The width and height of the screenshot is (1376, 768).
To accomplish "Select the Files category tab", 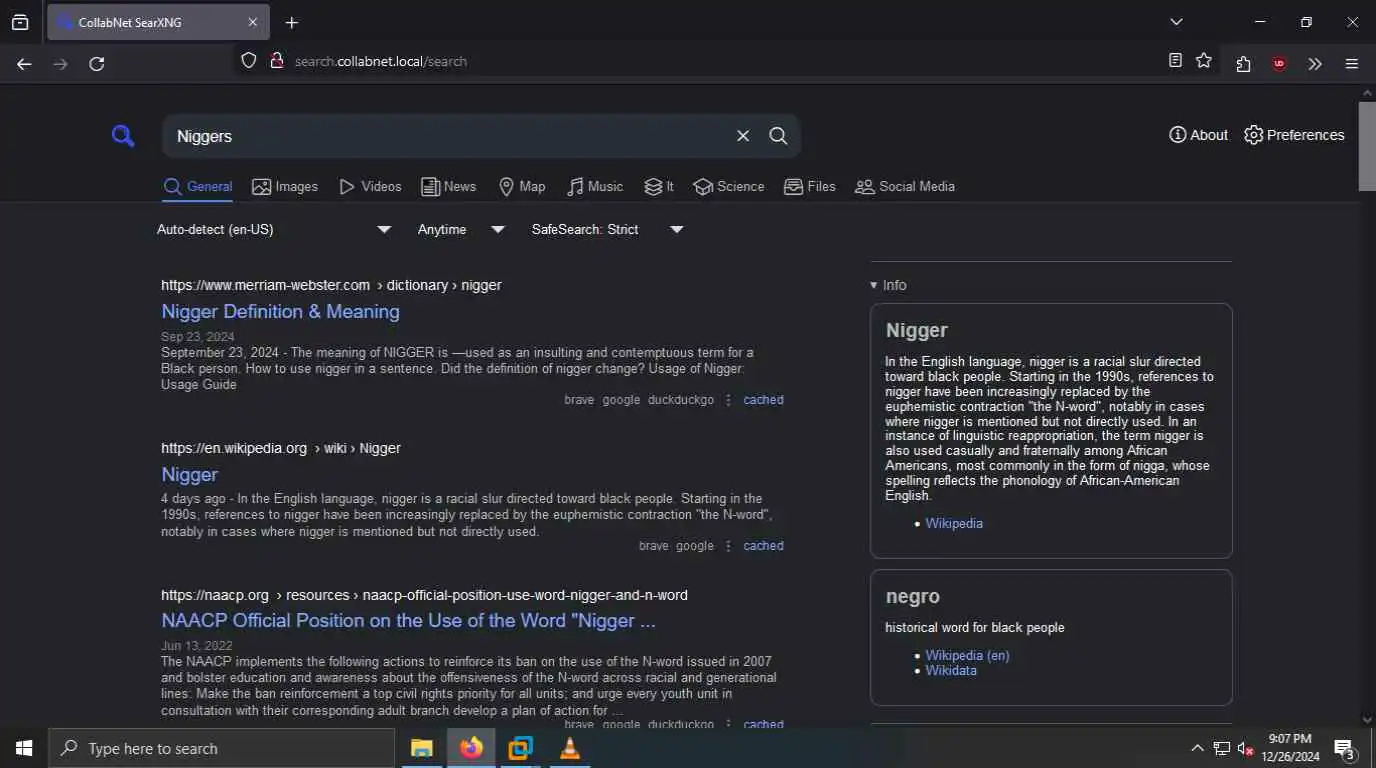I will [x=810, y=186].
